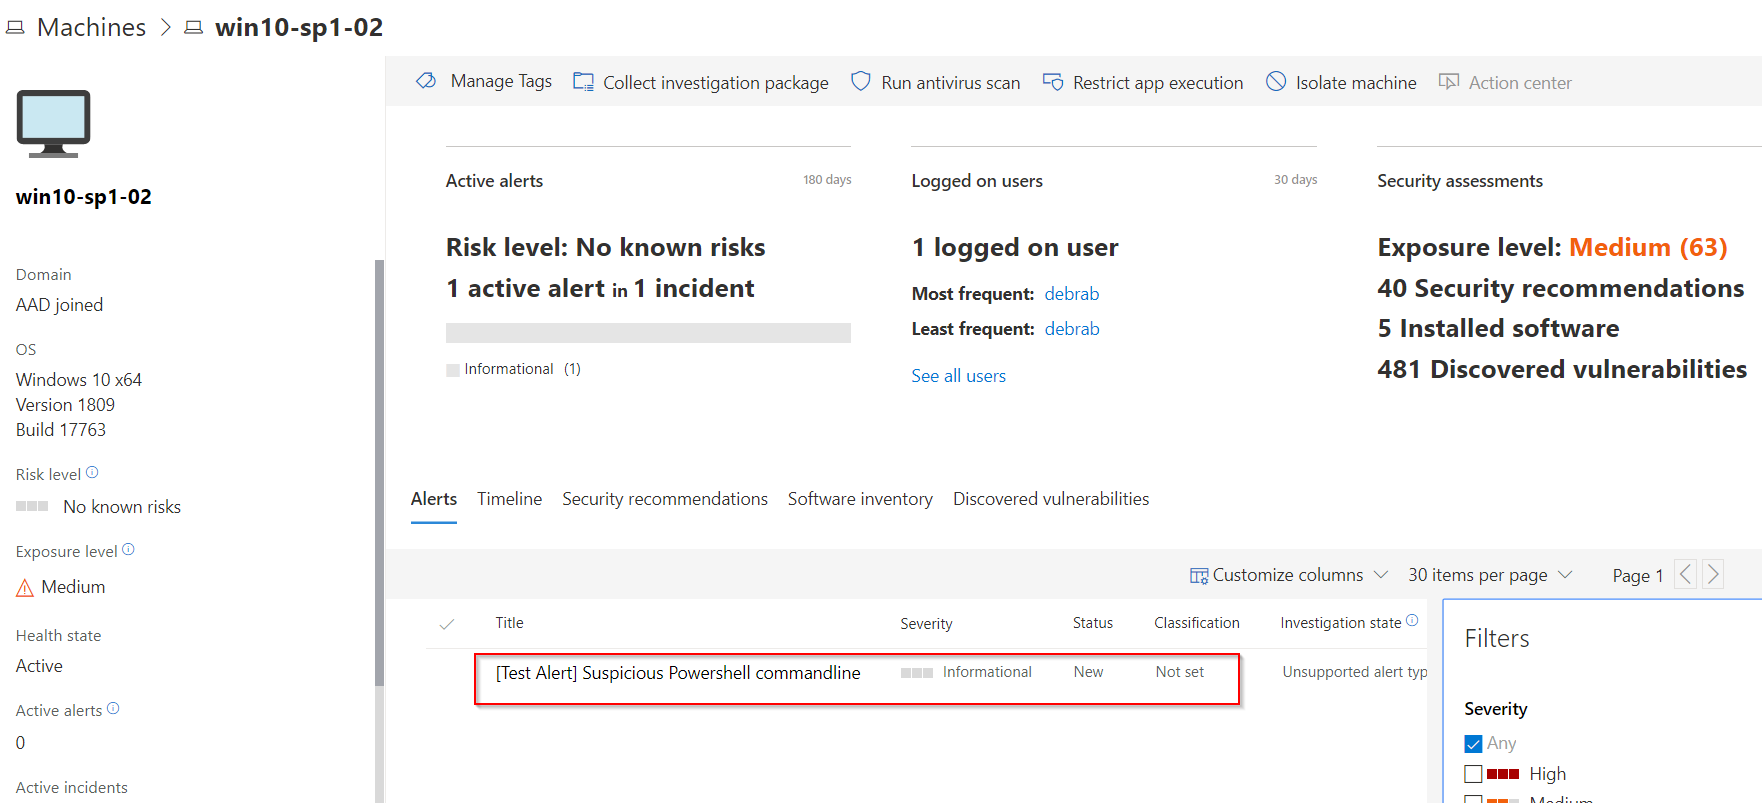Click the Active alerts informational severity bar

(x=648, y=333)
